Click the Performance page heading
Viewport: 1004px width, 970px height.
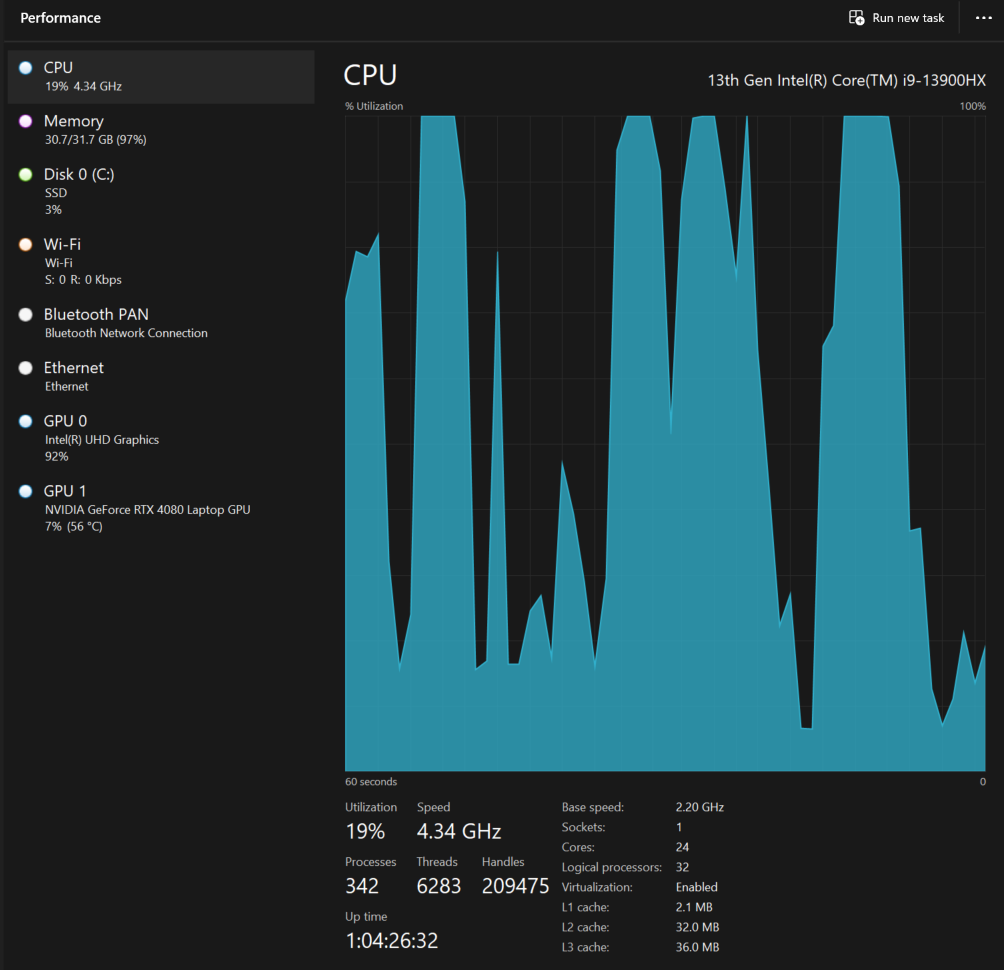pyautogui.click(x=61, y=18)
